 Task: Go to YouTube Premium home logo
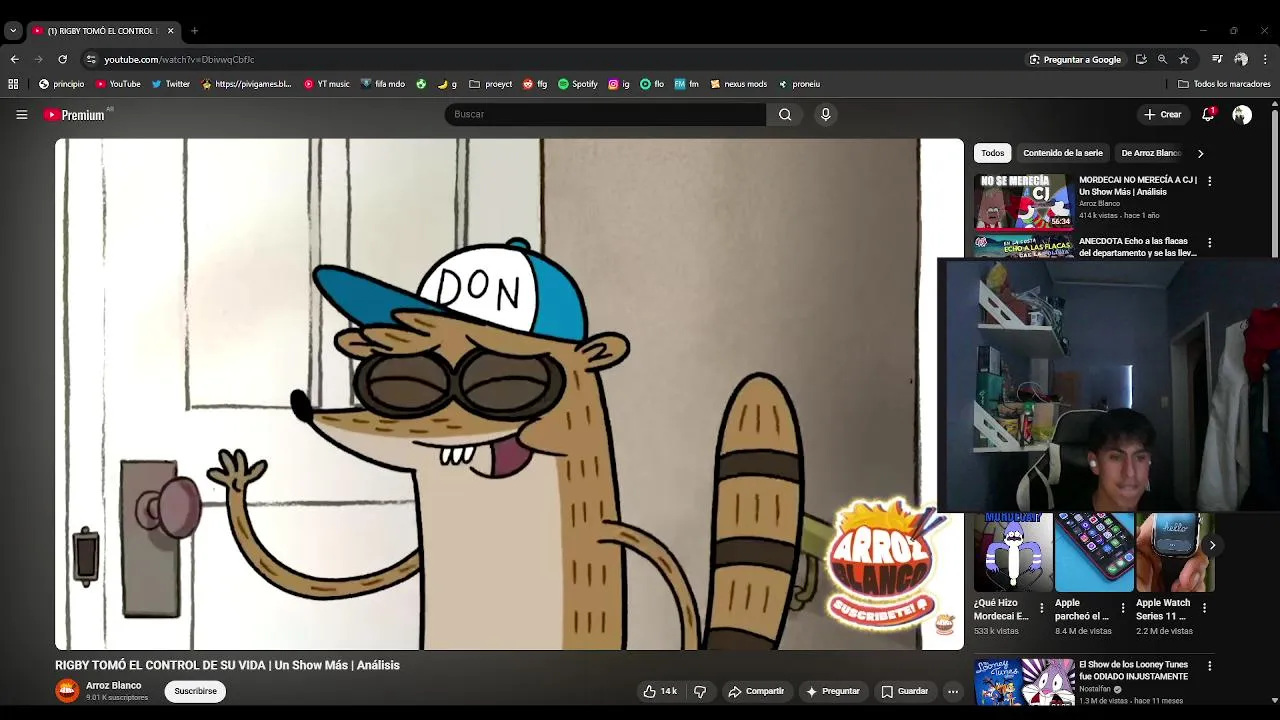tap(75, 115)
